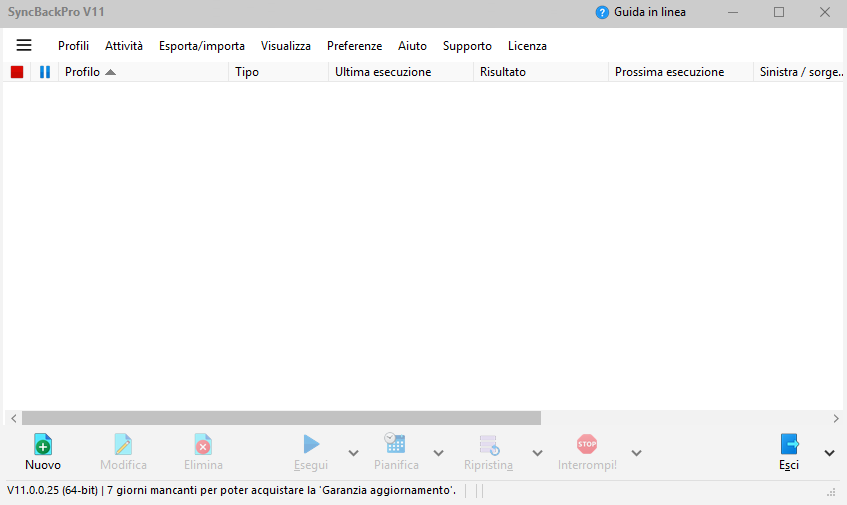Viewport: 847px width, 505px height.
Task: Click the blue pause column icon
Action: tap(45, 72)
